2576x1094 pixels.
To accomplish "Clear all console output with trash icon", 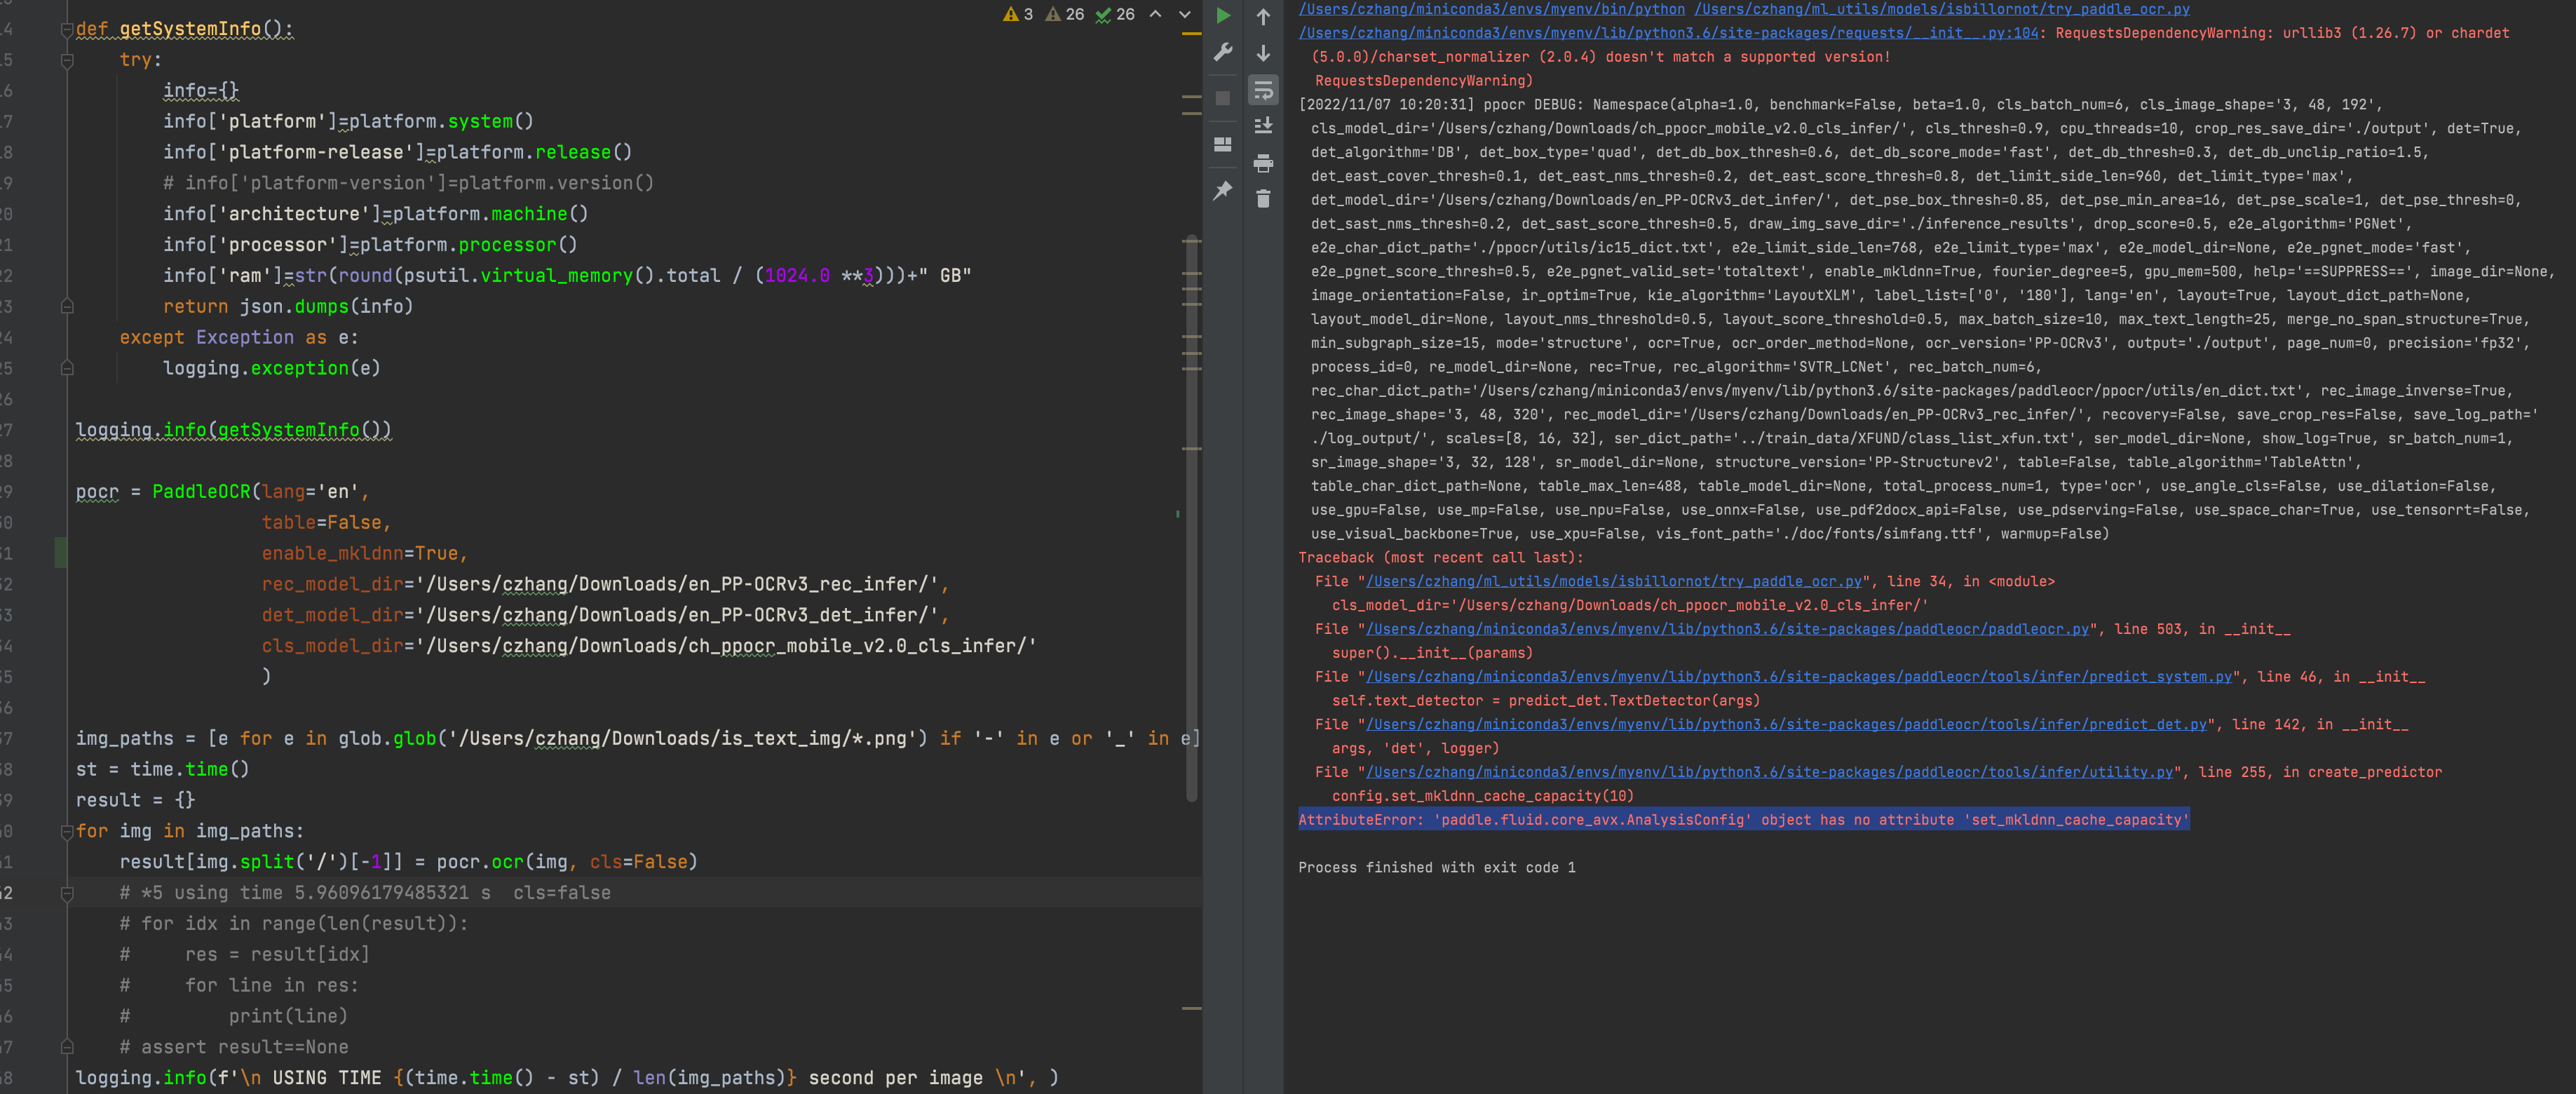I will pos(1263,199).
